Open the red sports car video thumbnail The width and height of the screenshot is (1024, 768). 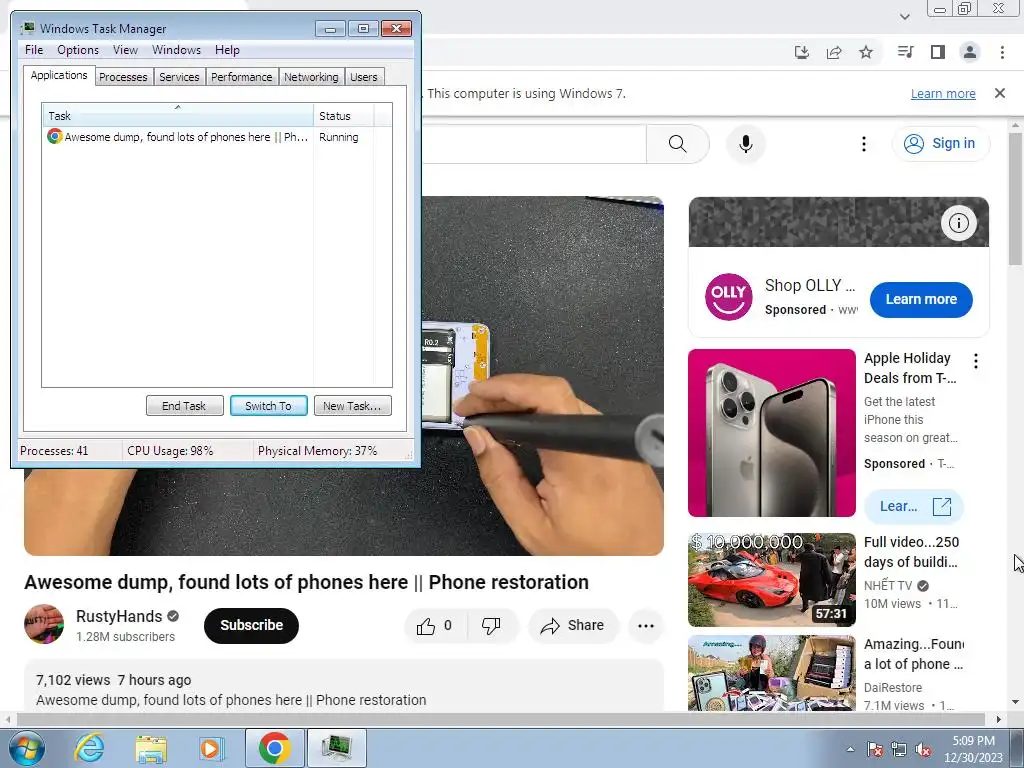(772, 580)
